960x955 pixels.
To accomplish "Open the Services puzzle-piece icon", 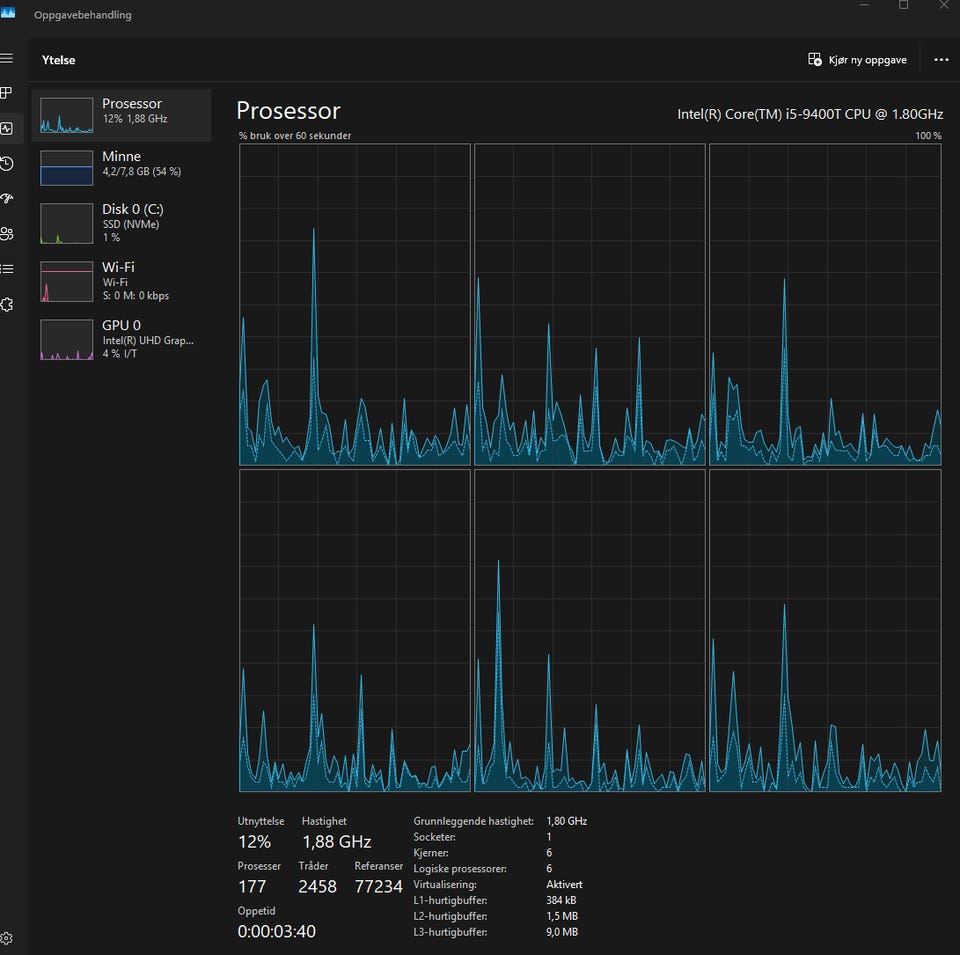I will [7, 304].
